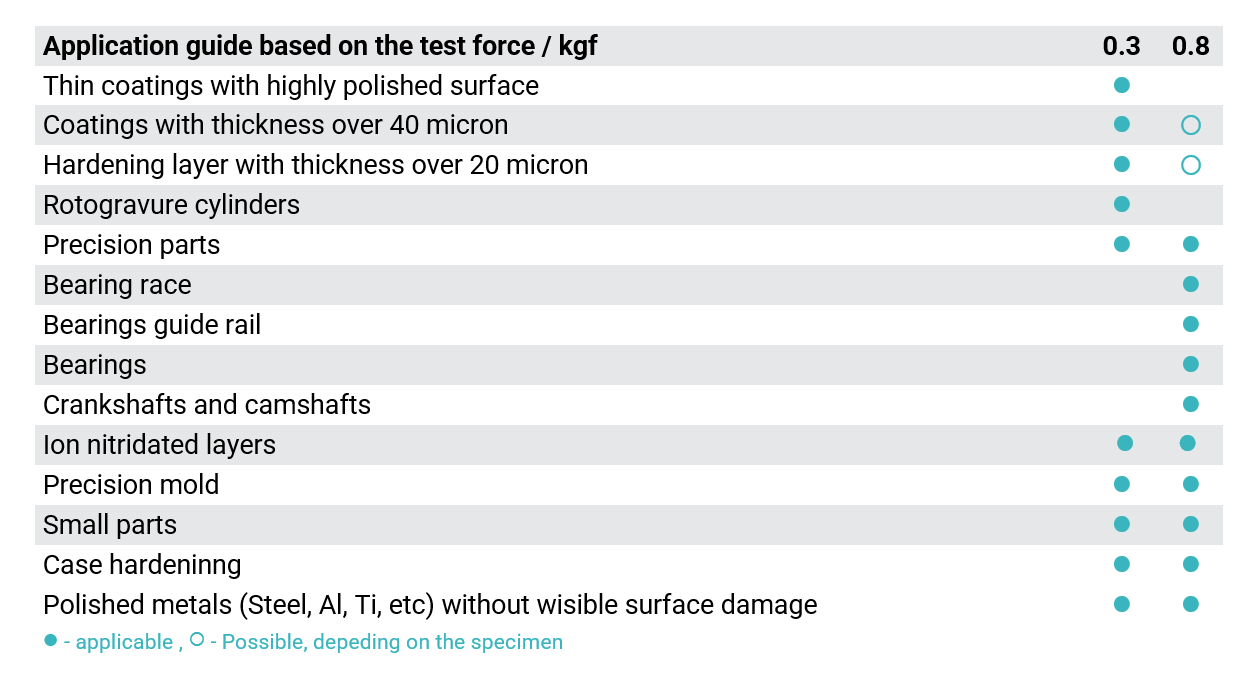The width and height of the screenshot is (1245, 674).
Task: Select the "Precision parts" row label
Action: tap(131, 245)
